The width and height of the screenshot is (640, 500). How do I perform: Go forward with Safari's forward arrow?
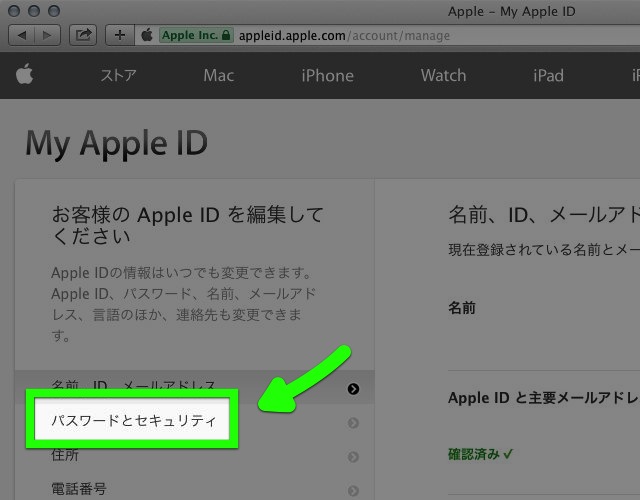[48, 36]
